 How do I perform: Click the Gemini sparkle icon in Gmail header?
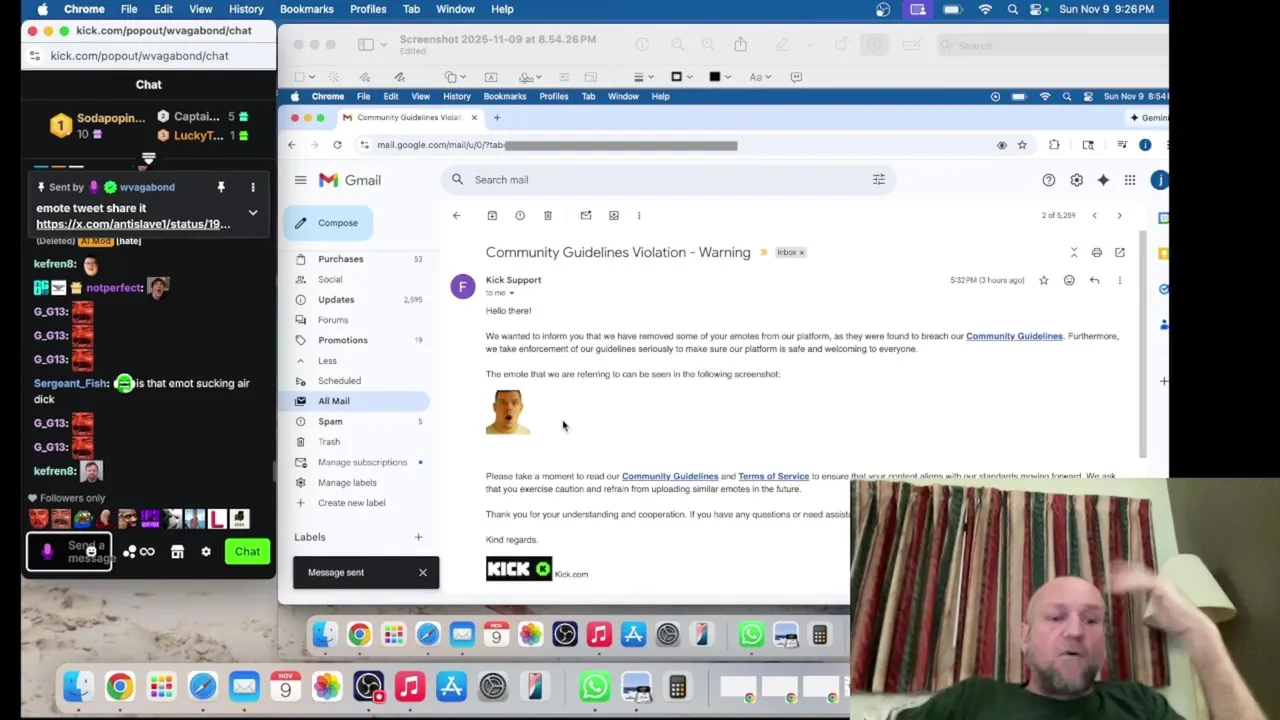click(1103, 180)
